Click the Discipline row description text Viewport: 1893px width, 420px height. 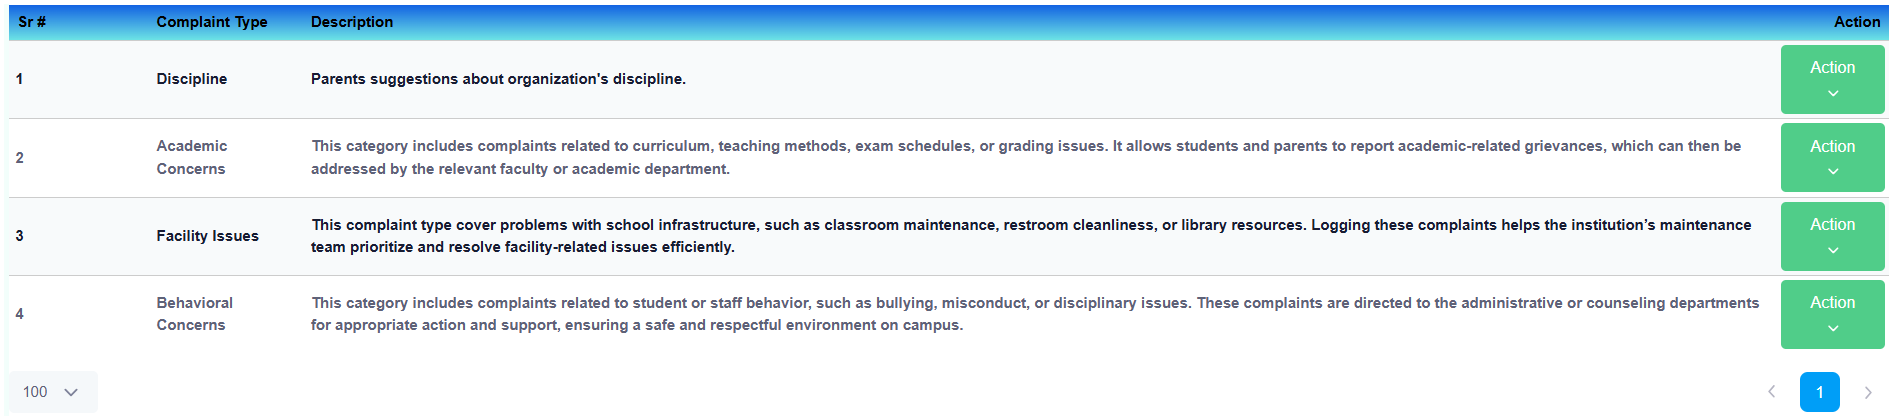click(498, 79)
